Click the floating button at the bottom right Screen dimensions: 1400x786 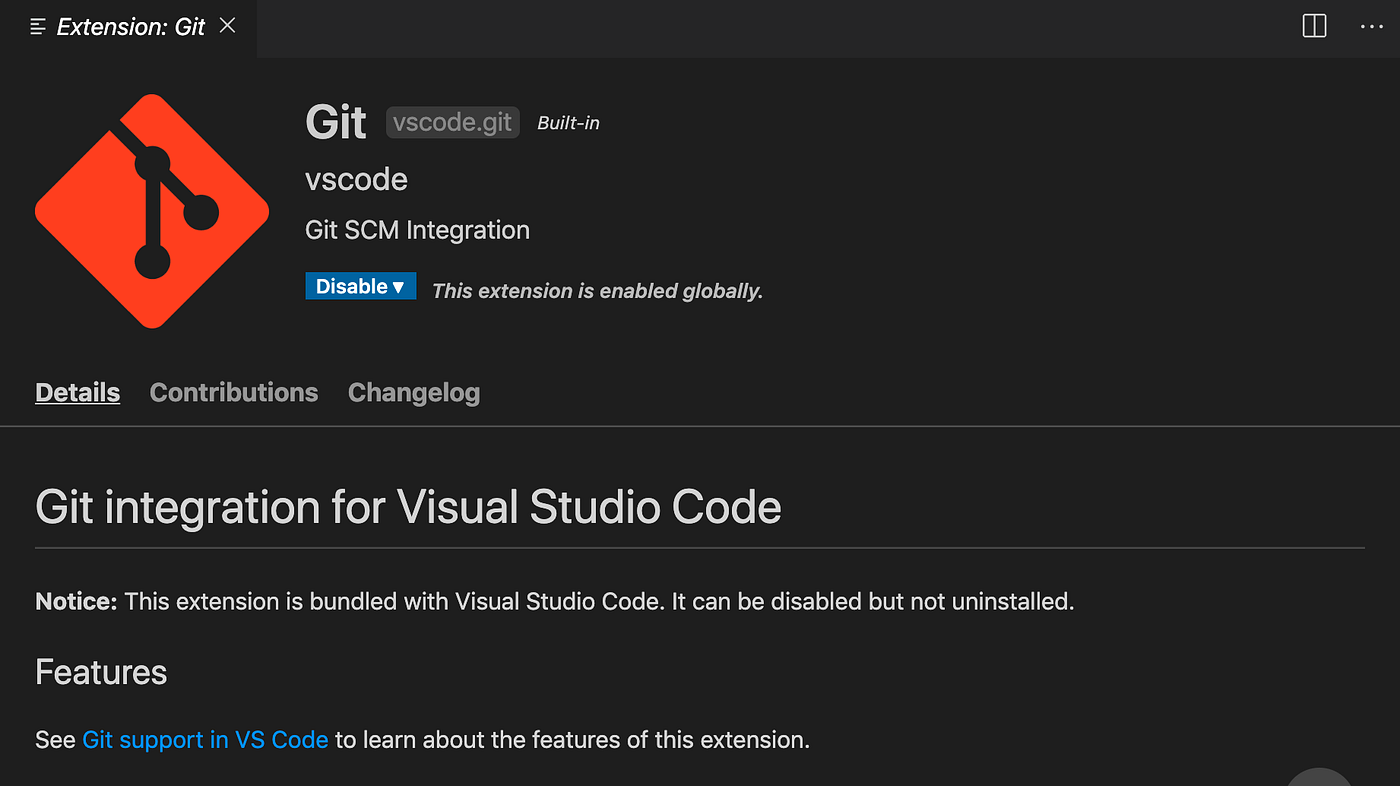(x=1318, y=780)
